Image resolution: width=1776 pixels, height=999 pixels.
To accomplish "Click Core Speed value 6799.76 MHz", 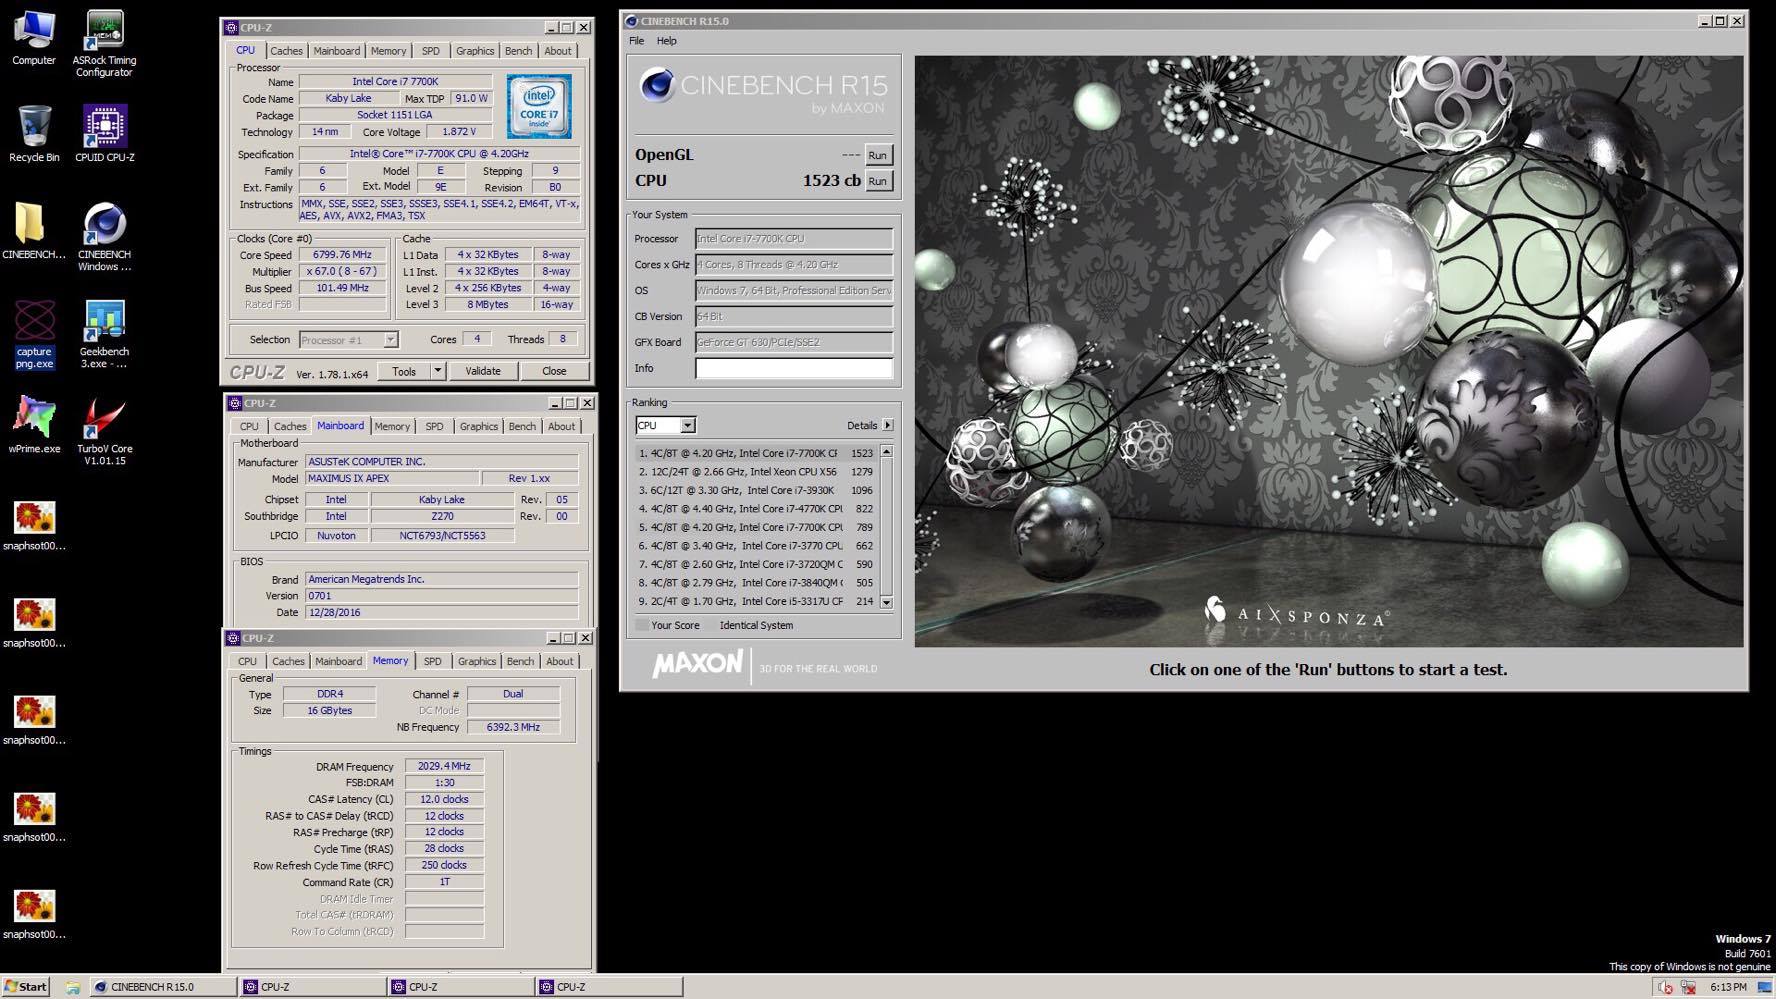I will pyautogui.click(x=342, y=255).
